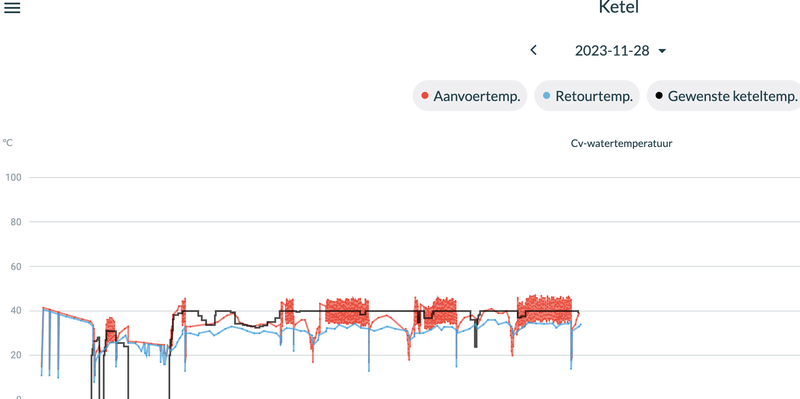The width and height of the screenshot is (800, 399).
Task: Go to the previous day with the left chevron
Action: [x=534, y=50]
